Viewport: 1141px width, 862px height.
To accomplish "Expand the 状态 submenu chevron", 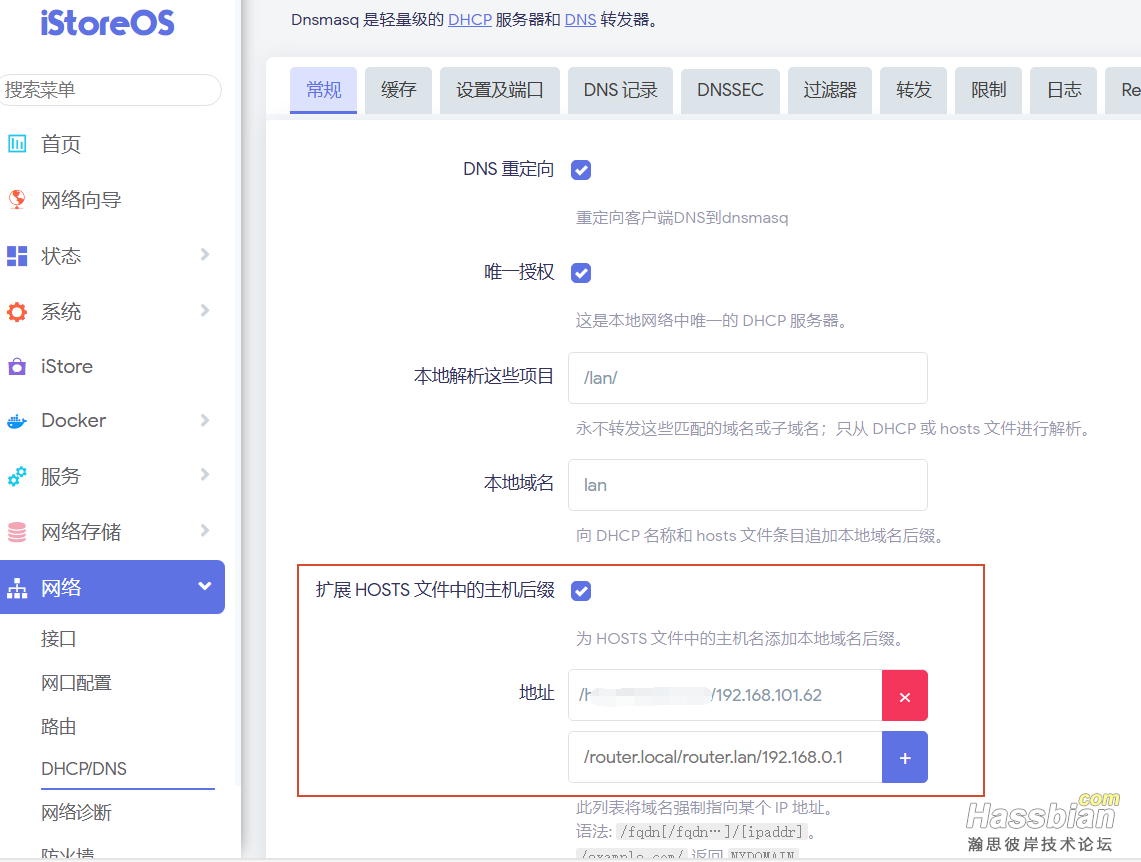I will (x=204, y=255).
